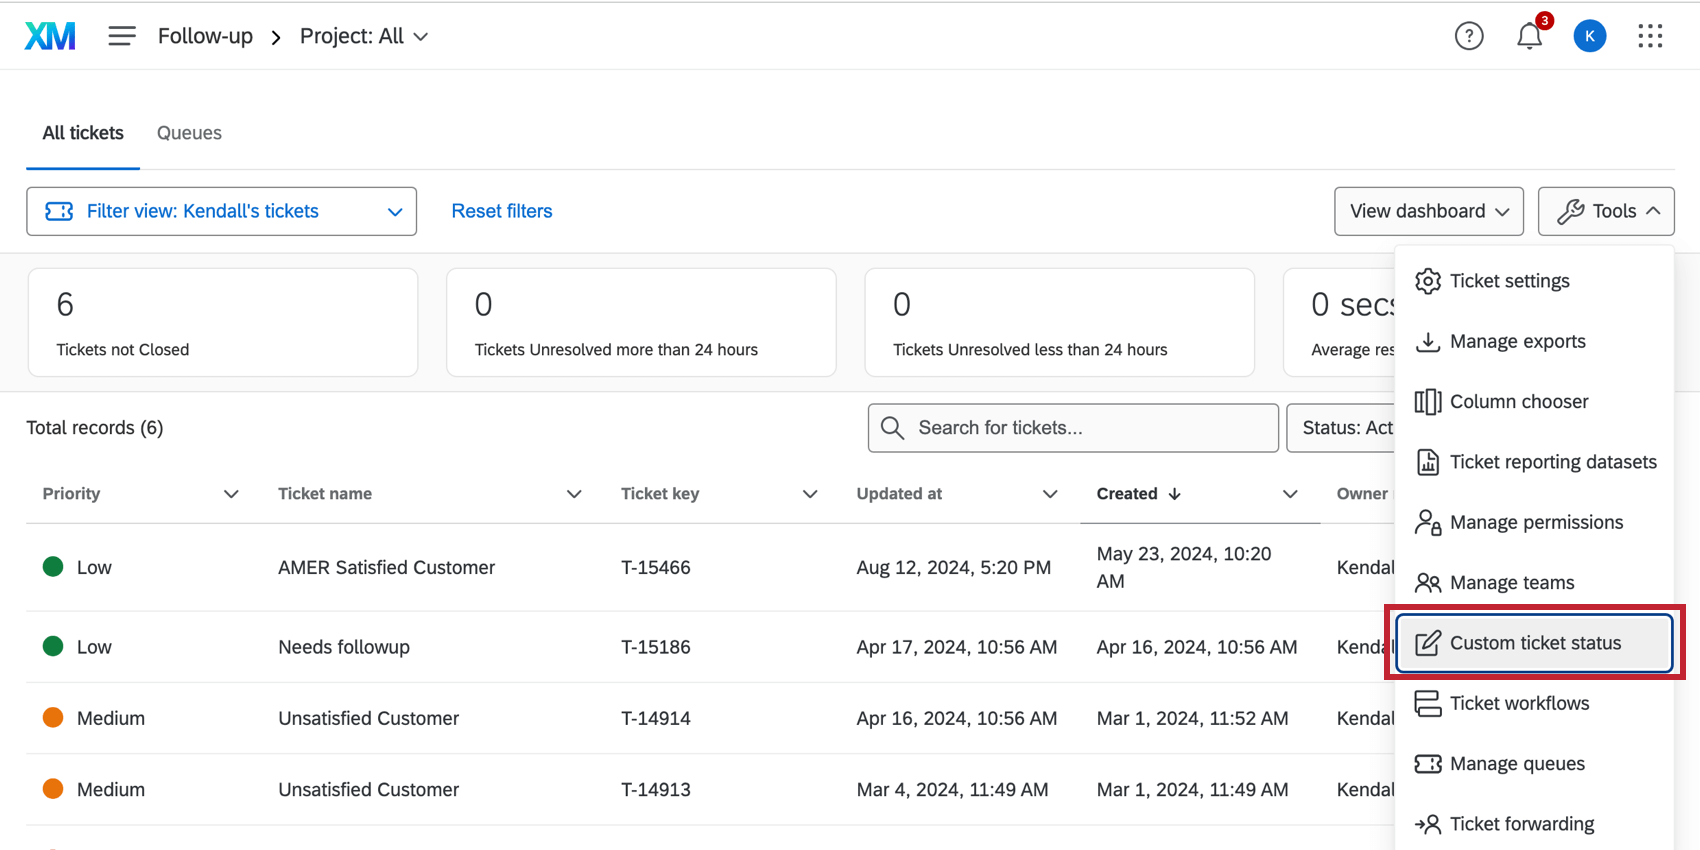Select Ticket settings gear option

click(x=1509, y=281)
